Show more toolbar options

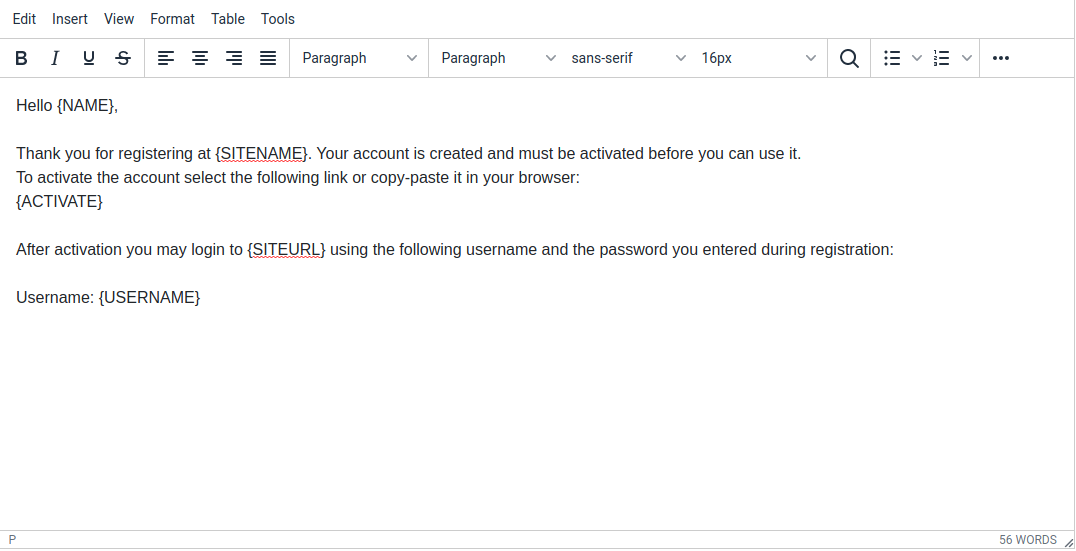click(1001, 58)
